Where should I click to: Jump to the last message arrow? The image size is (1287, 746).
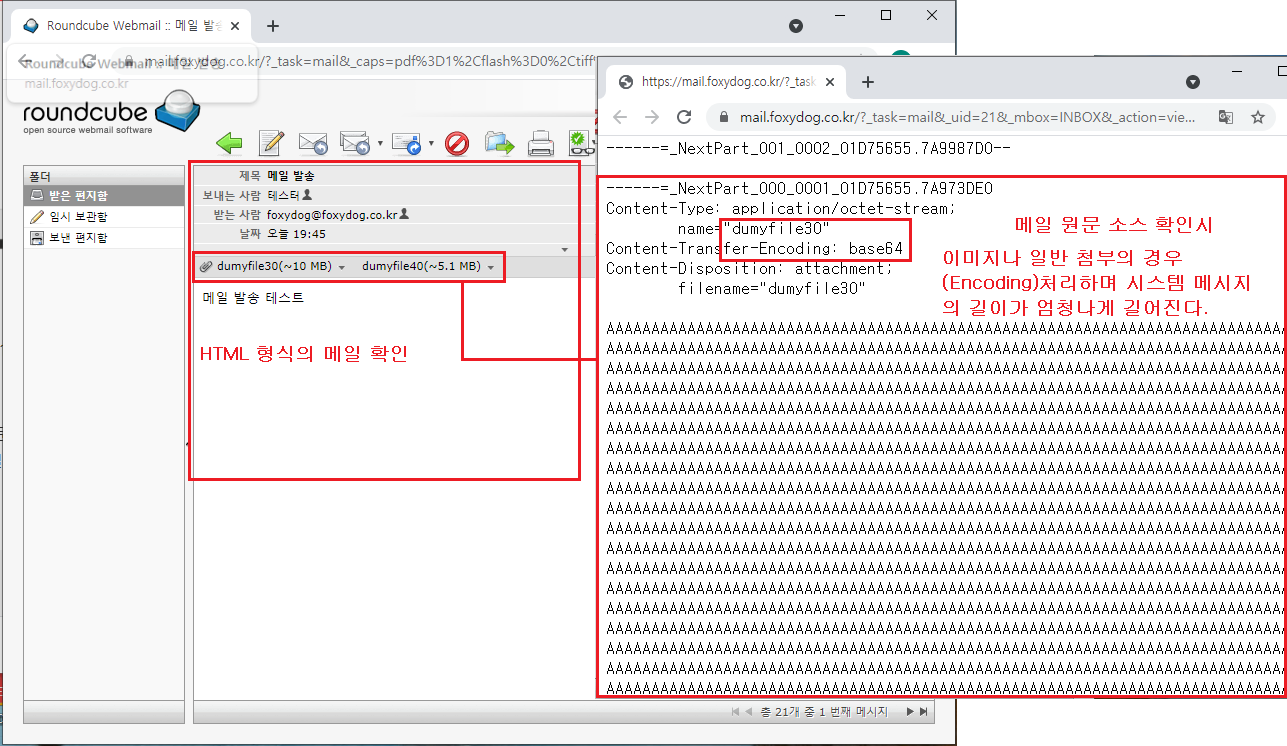coord(924,712)
